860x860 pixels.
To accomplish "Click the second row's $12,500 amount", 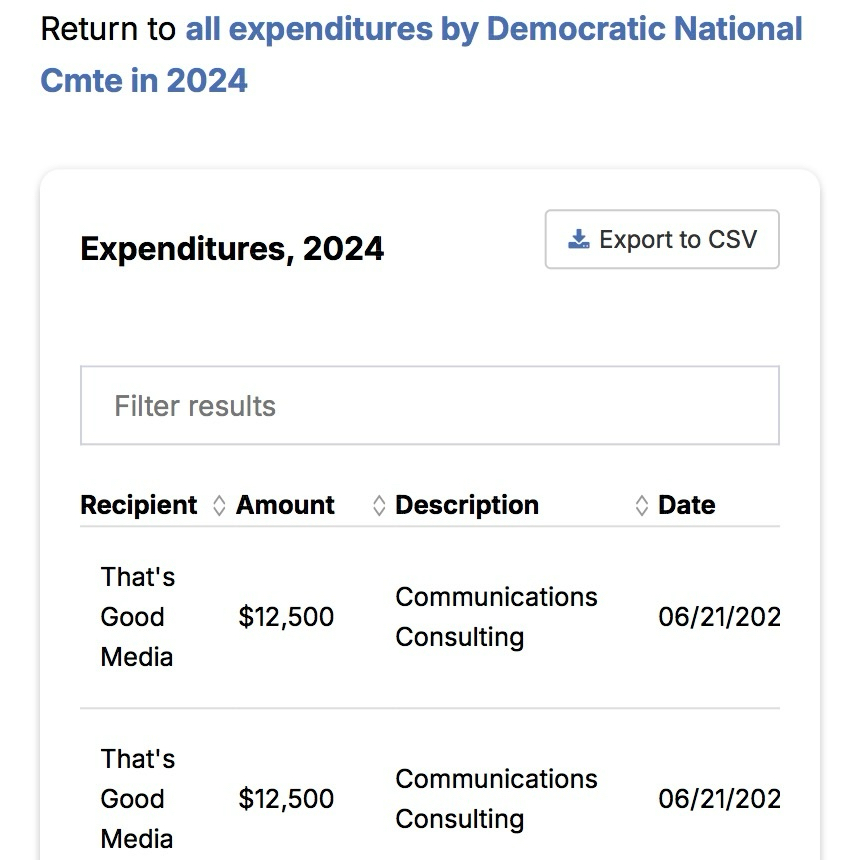I will [286, 799].
